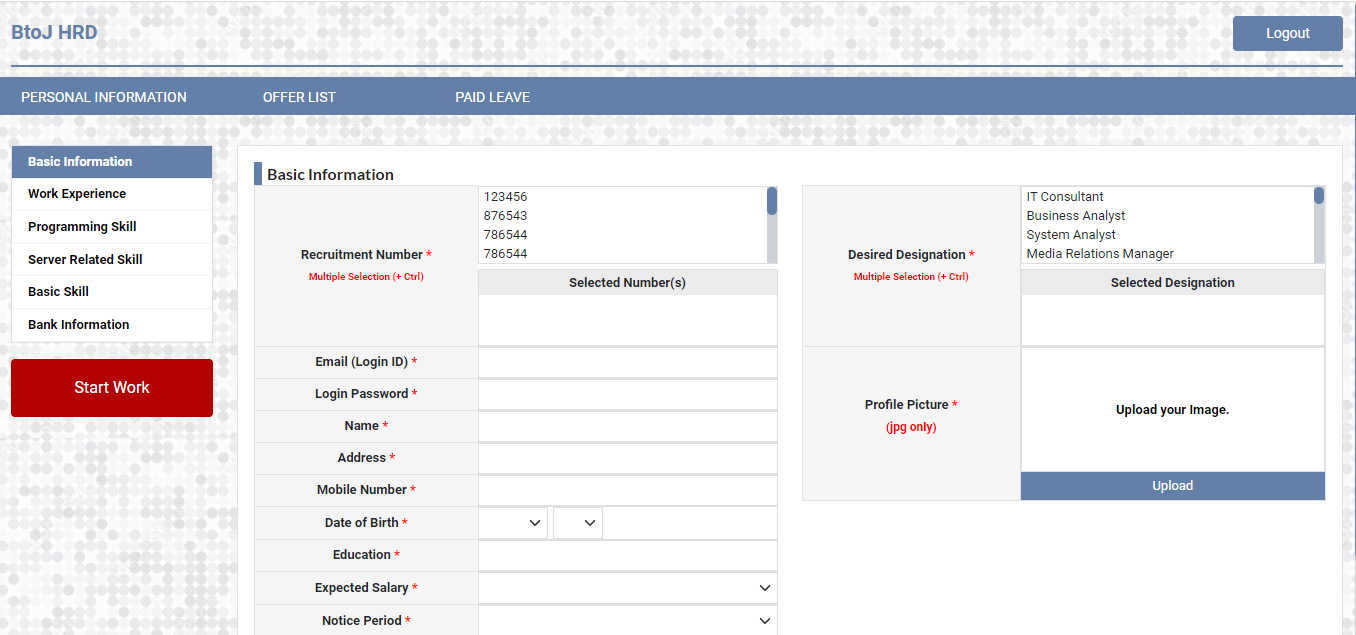1356x635 pixels.
Task: Go to Personal Information menu
Action: 104,97
